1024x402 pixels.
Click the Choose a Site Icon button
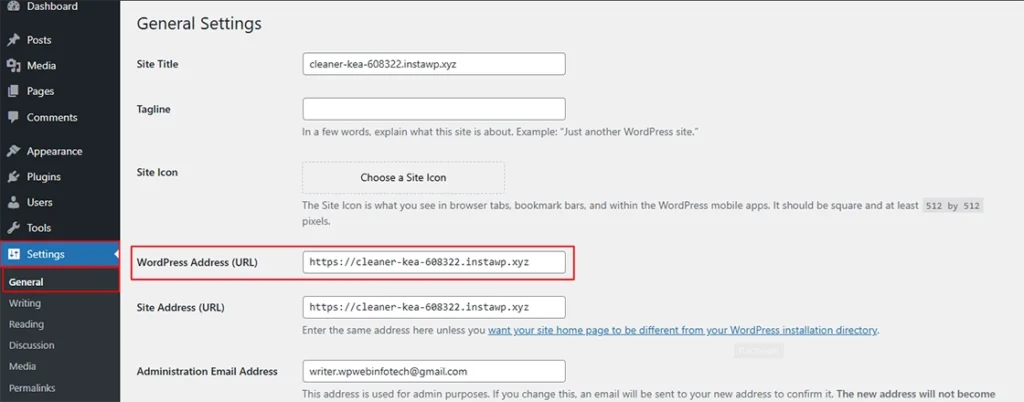(x=403, y=178)
